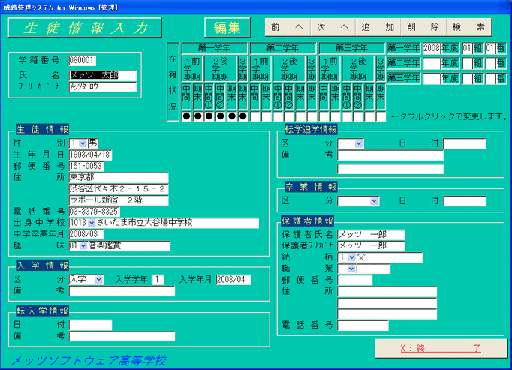Go to previous student with 前へ
This screenshot has height=370, width=512.
click(x=288, y=27)
